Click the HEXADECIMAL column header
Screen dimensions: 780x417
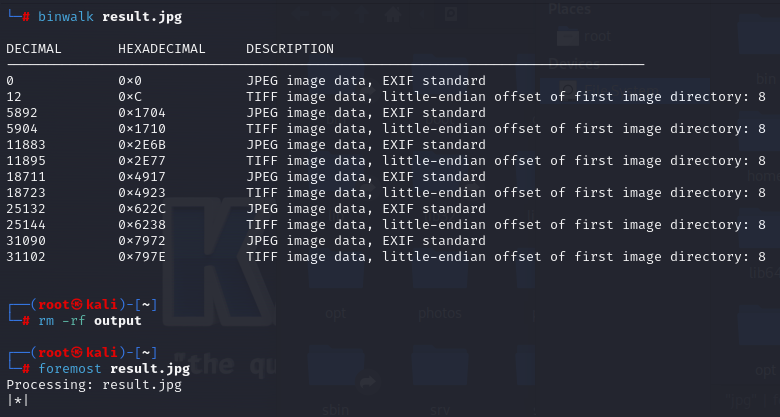162,49
